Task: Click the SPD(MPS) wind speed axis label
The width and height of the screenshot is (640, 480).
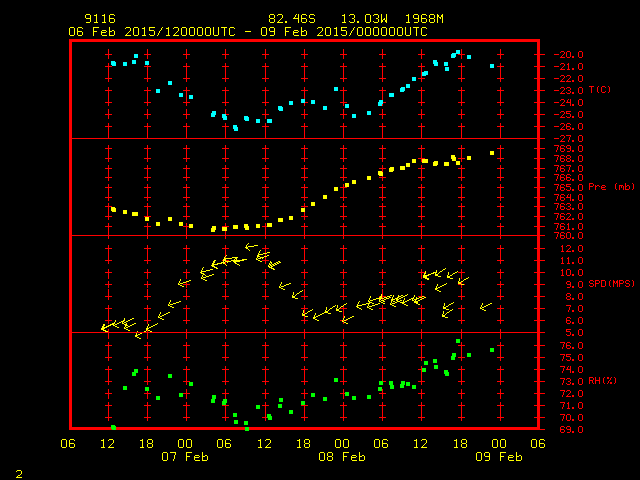Action: pos(611,283)
